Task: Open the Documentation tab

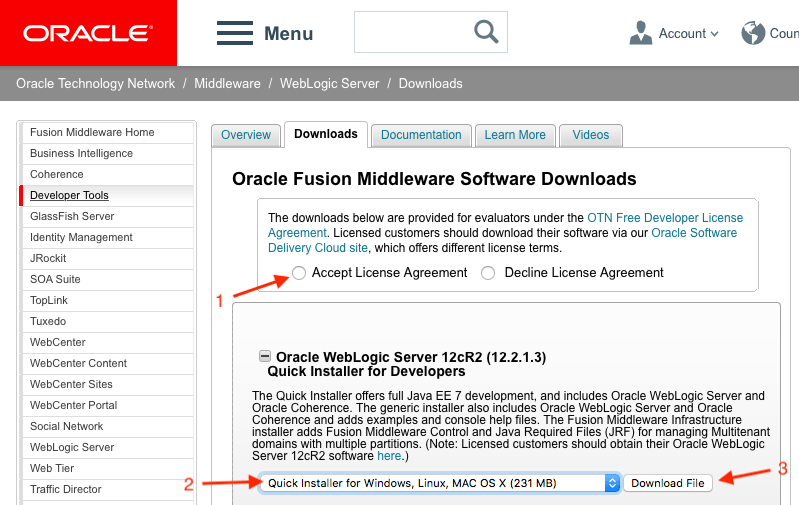Action: tap(421, 135)
